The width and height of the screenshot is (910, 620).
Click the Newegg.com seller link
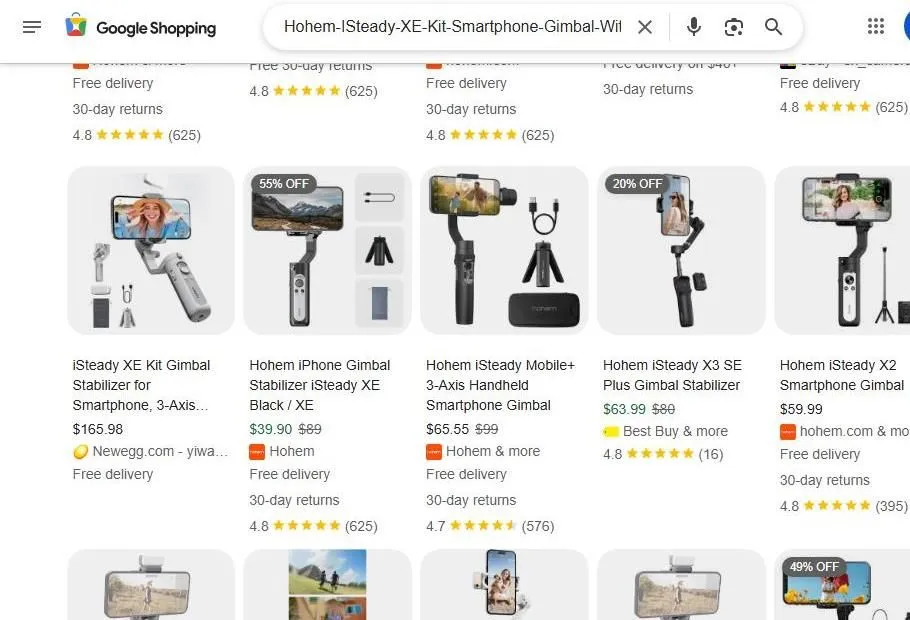tap(148, 451)
